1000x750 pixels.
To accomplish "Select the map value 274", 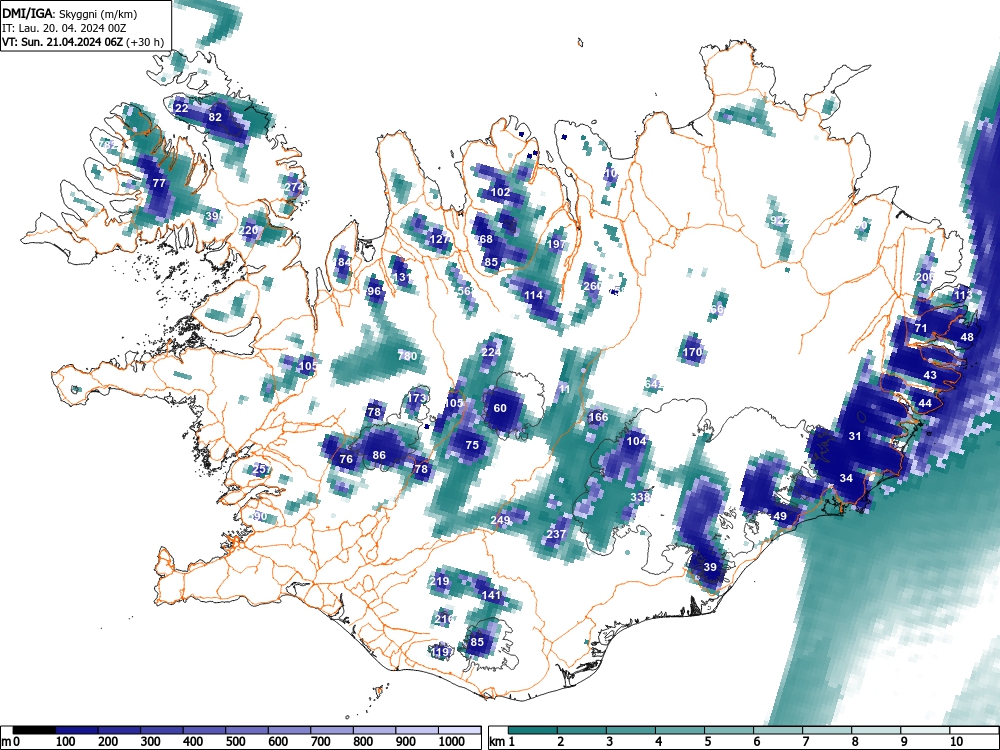I will (x=294, y=187).
